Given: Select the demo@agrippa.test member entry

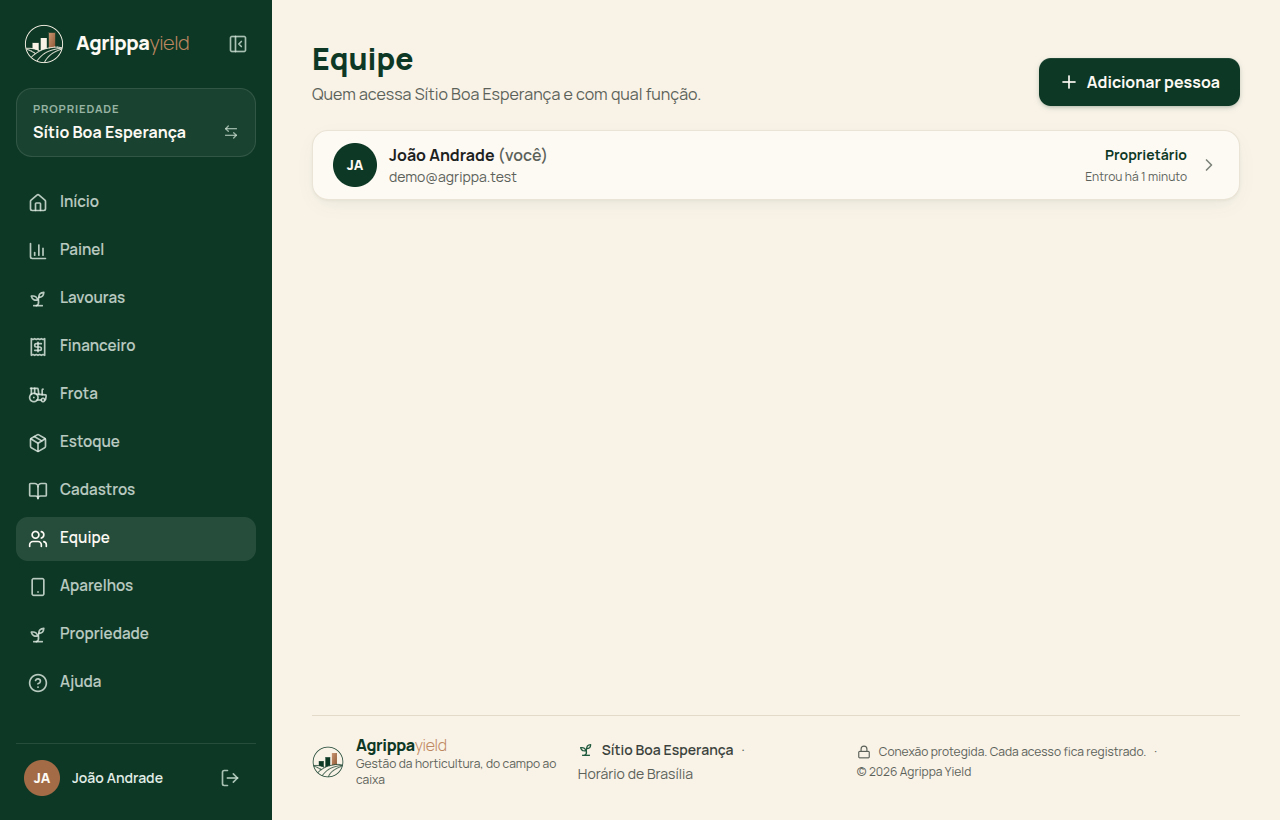Looking at the screenshot, I should (x=776, y=165).
